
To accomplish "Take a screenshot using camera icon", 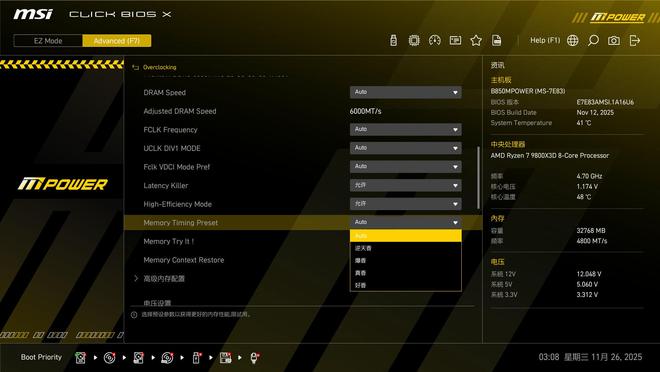I will 614,40.
